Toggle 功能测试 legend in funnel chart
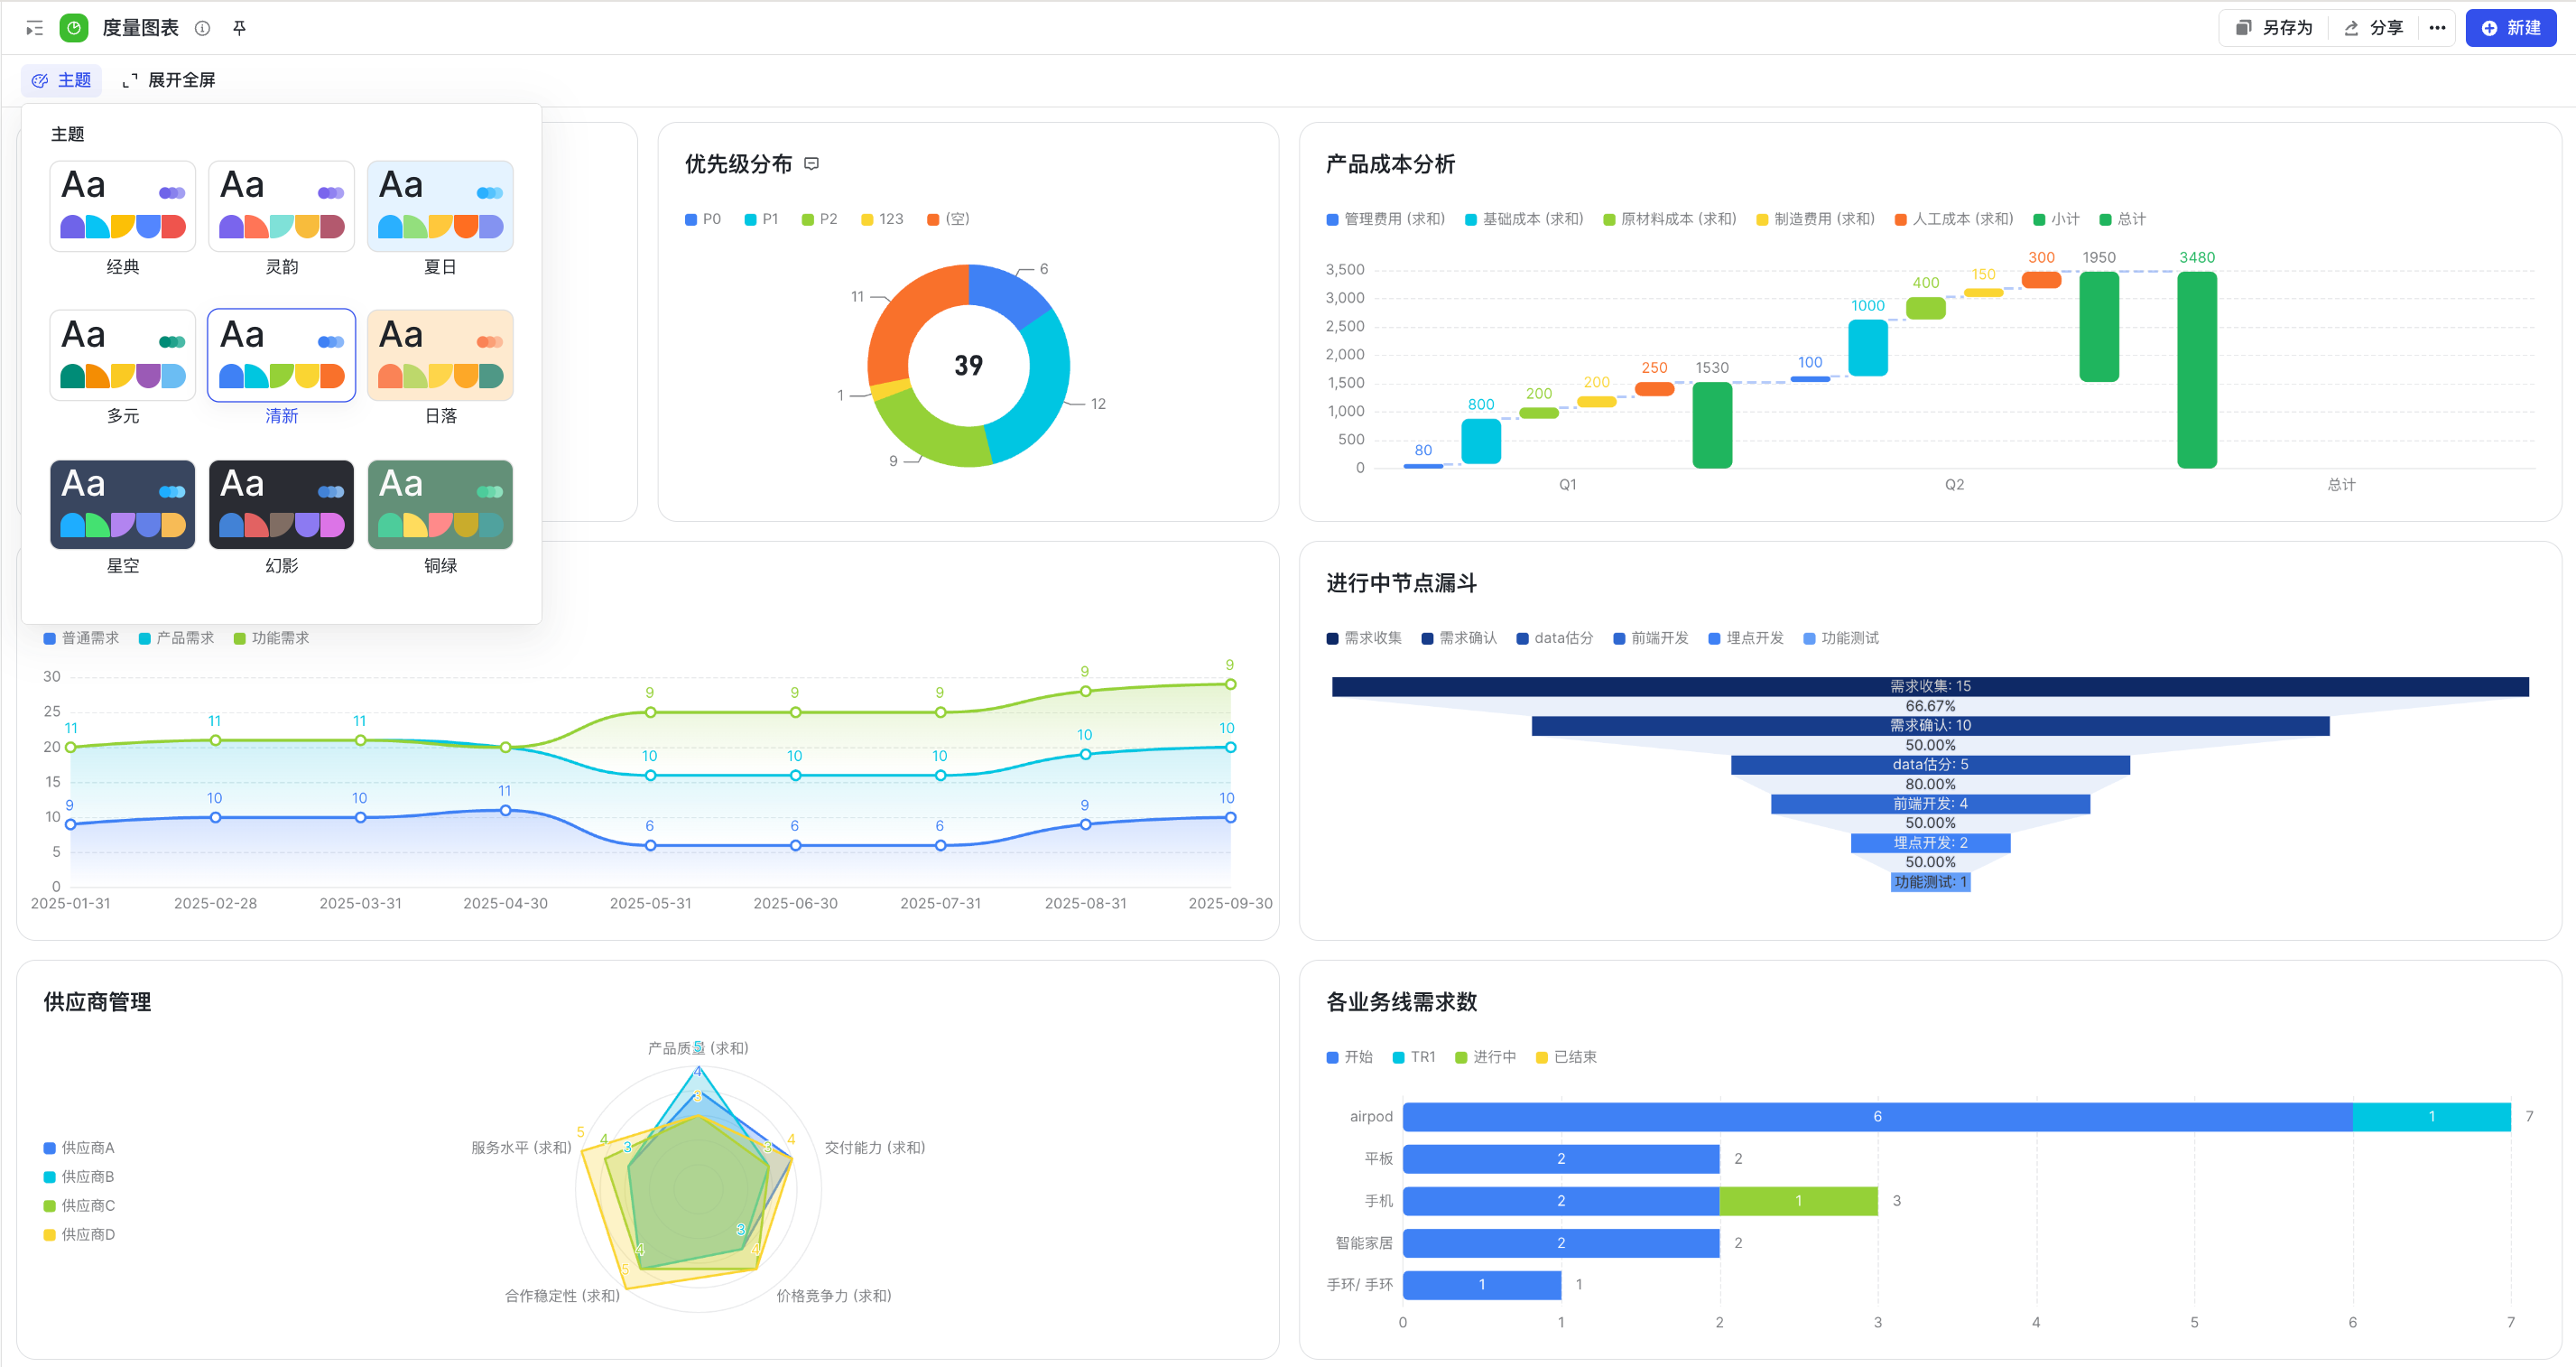 tap(1841, 638)
